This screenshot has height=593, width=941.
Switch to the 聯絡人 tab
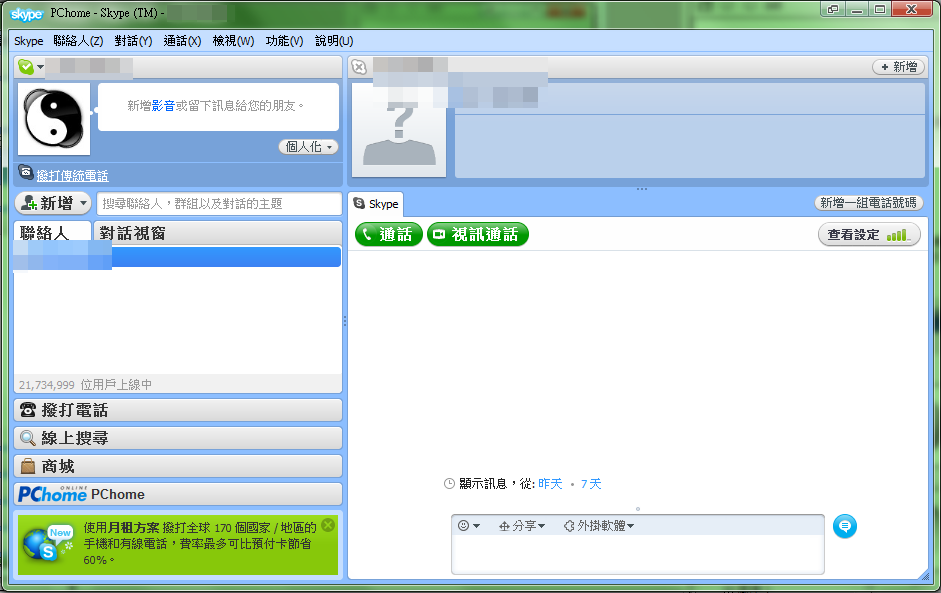tap(53, 233)
